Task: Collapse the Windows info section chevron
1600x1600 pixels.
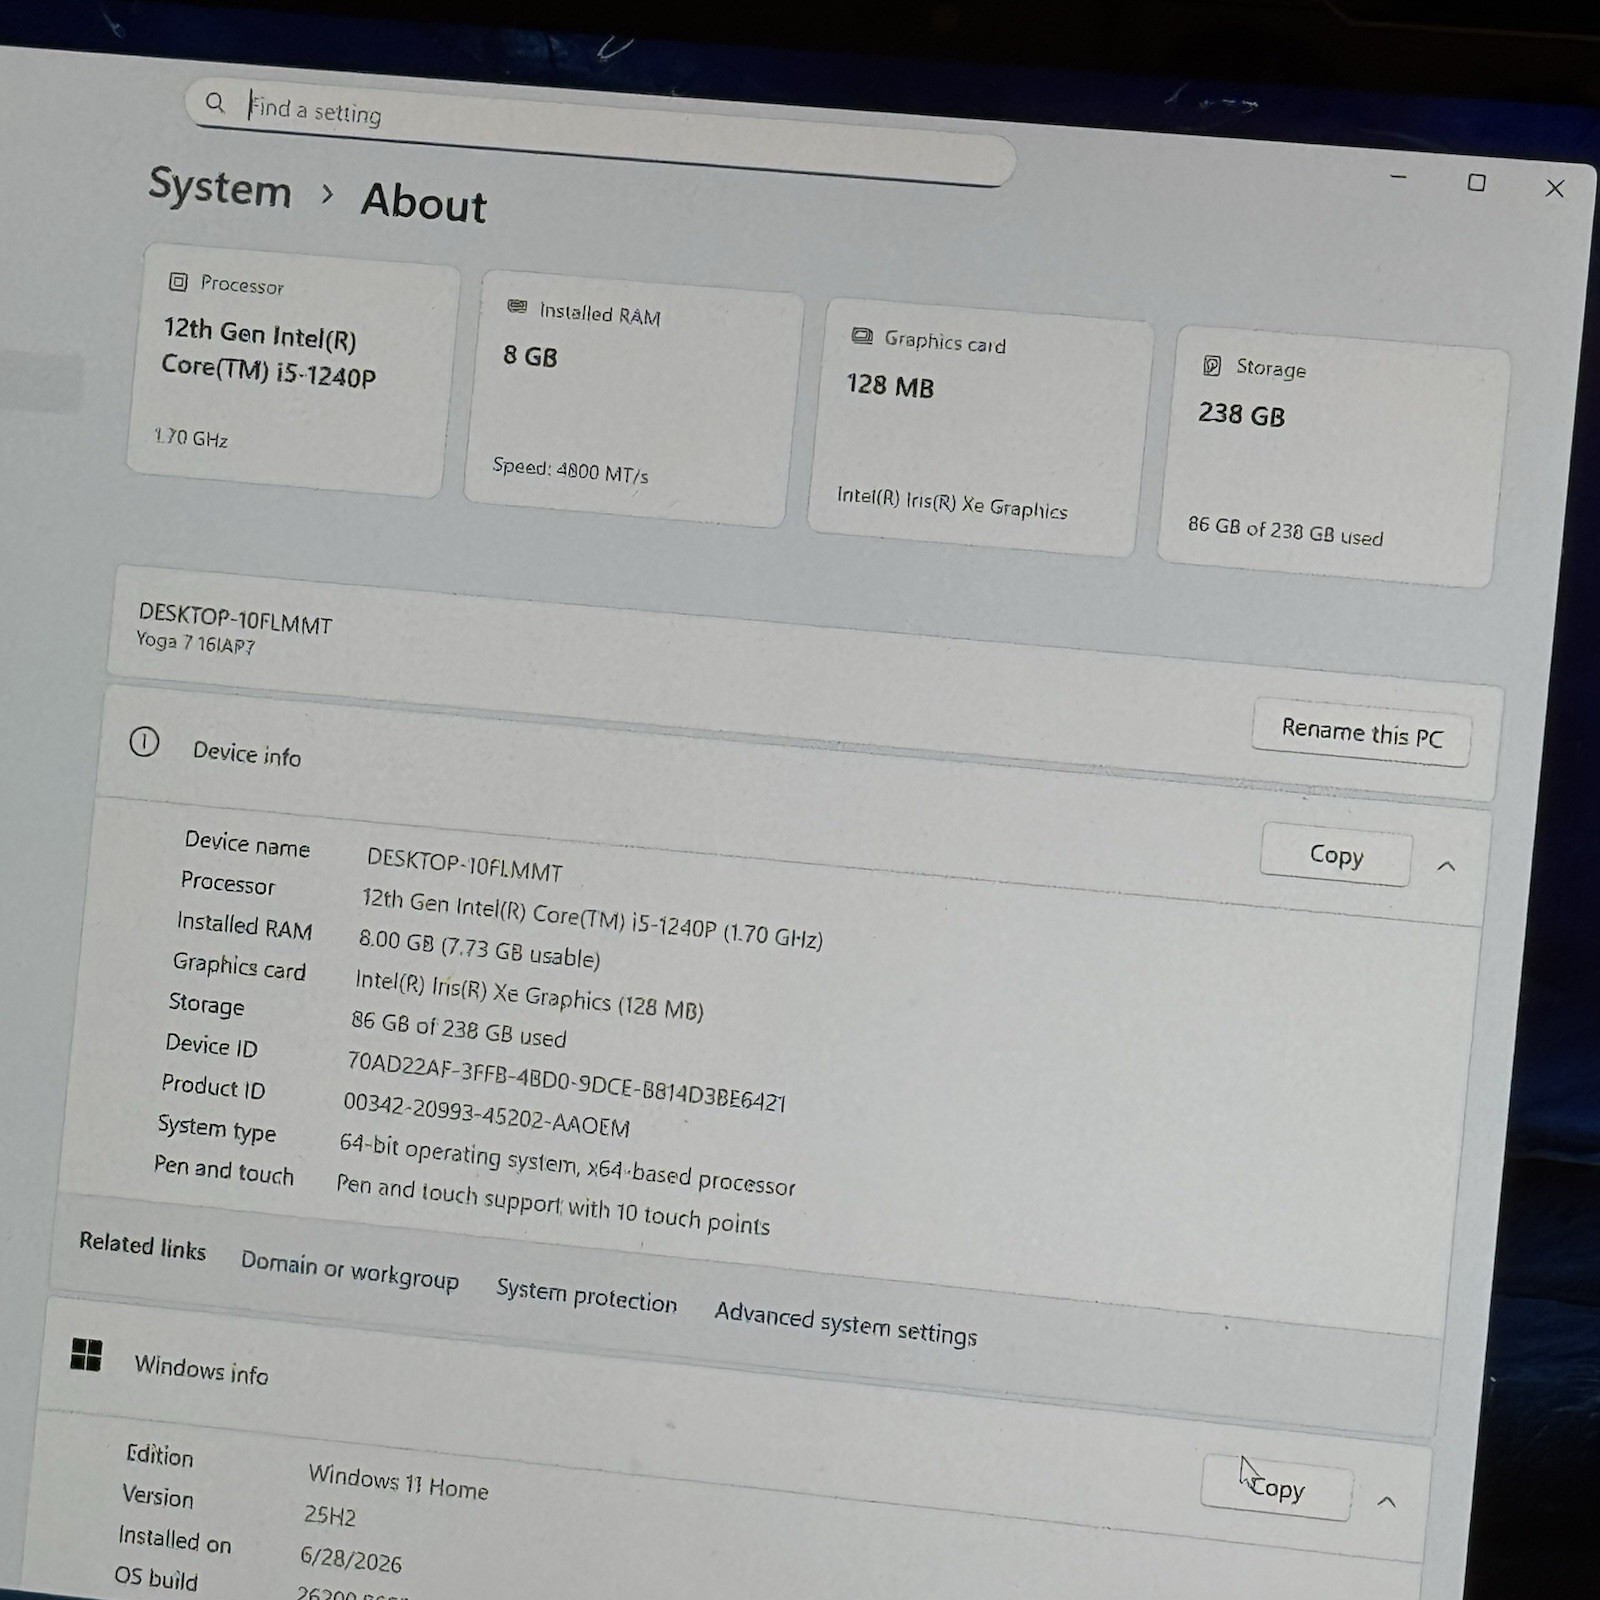Action: point(1386,1501)
